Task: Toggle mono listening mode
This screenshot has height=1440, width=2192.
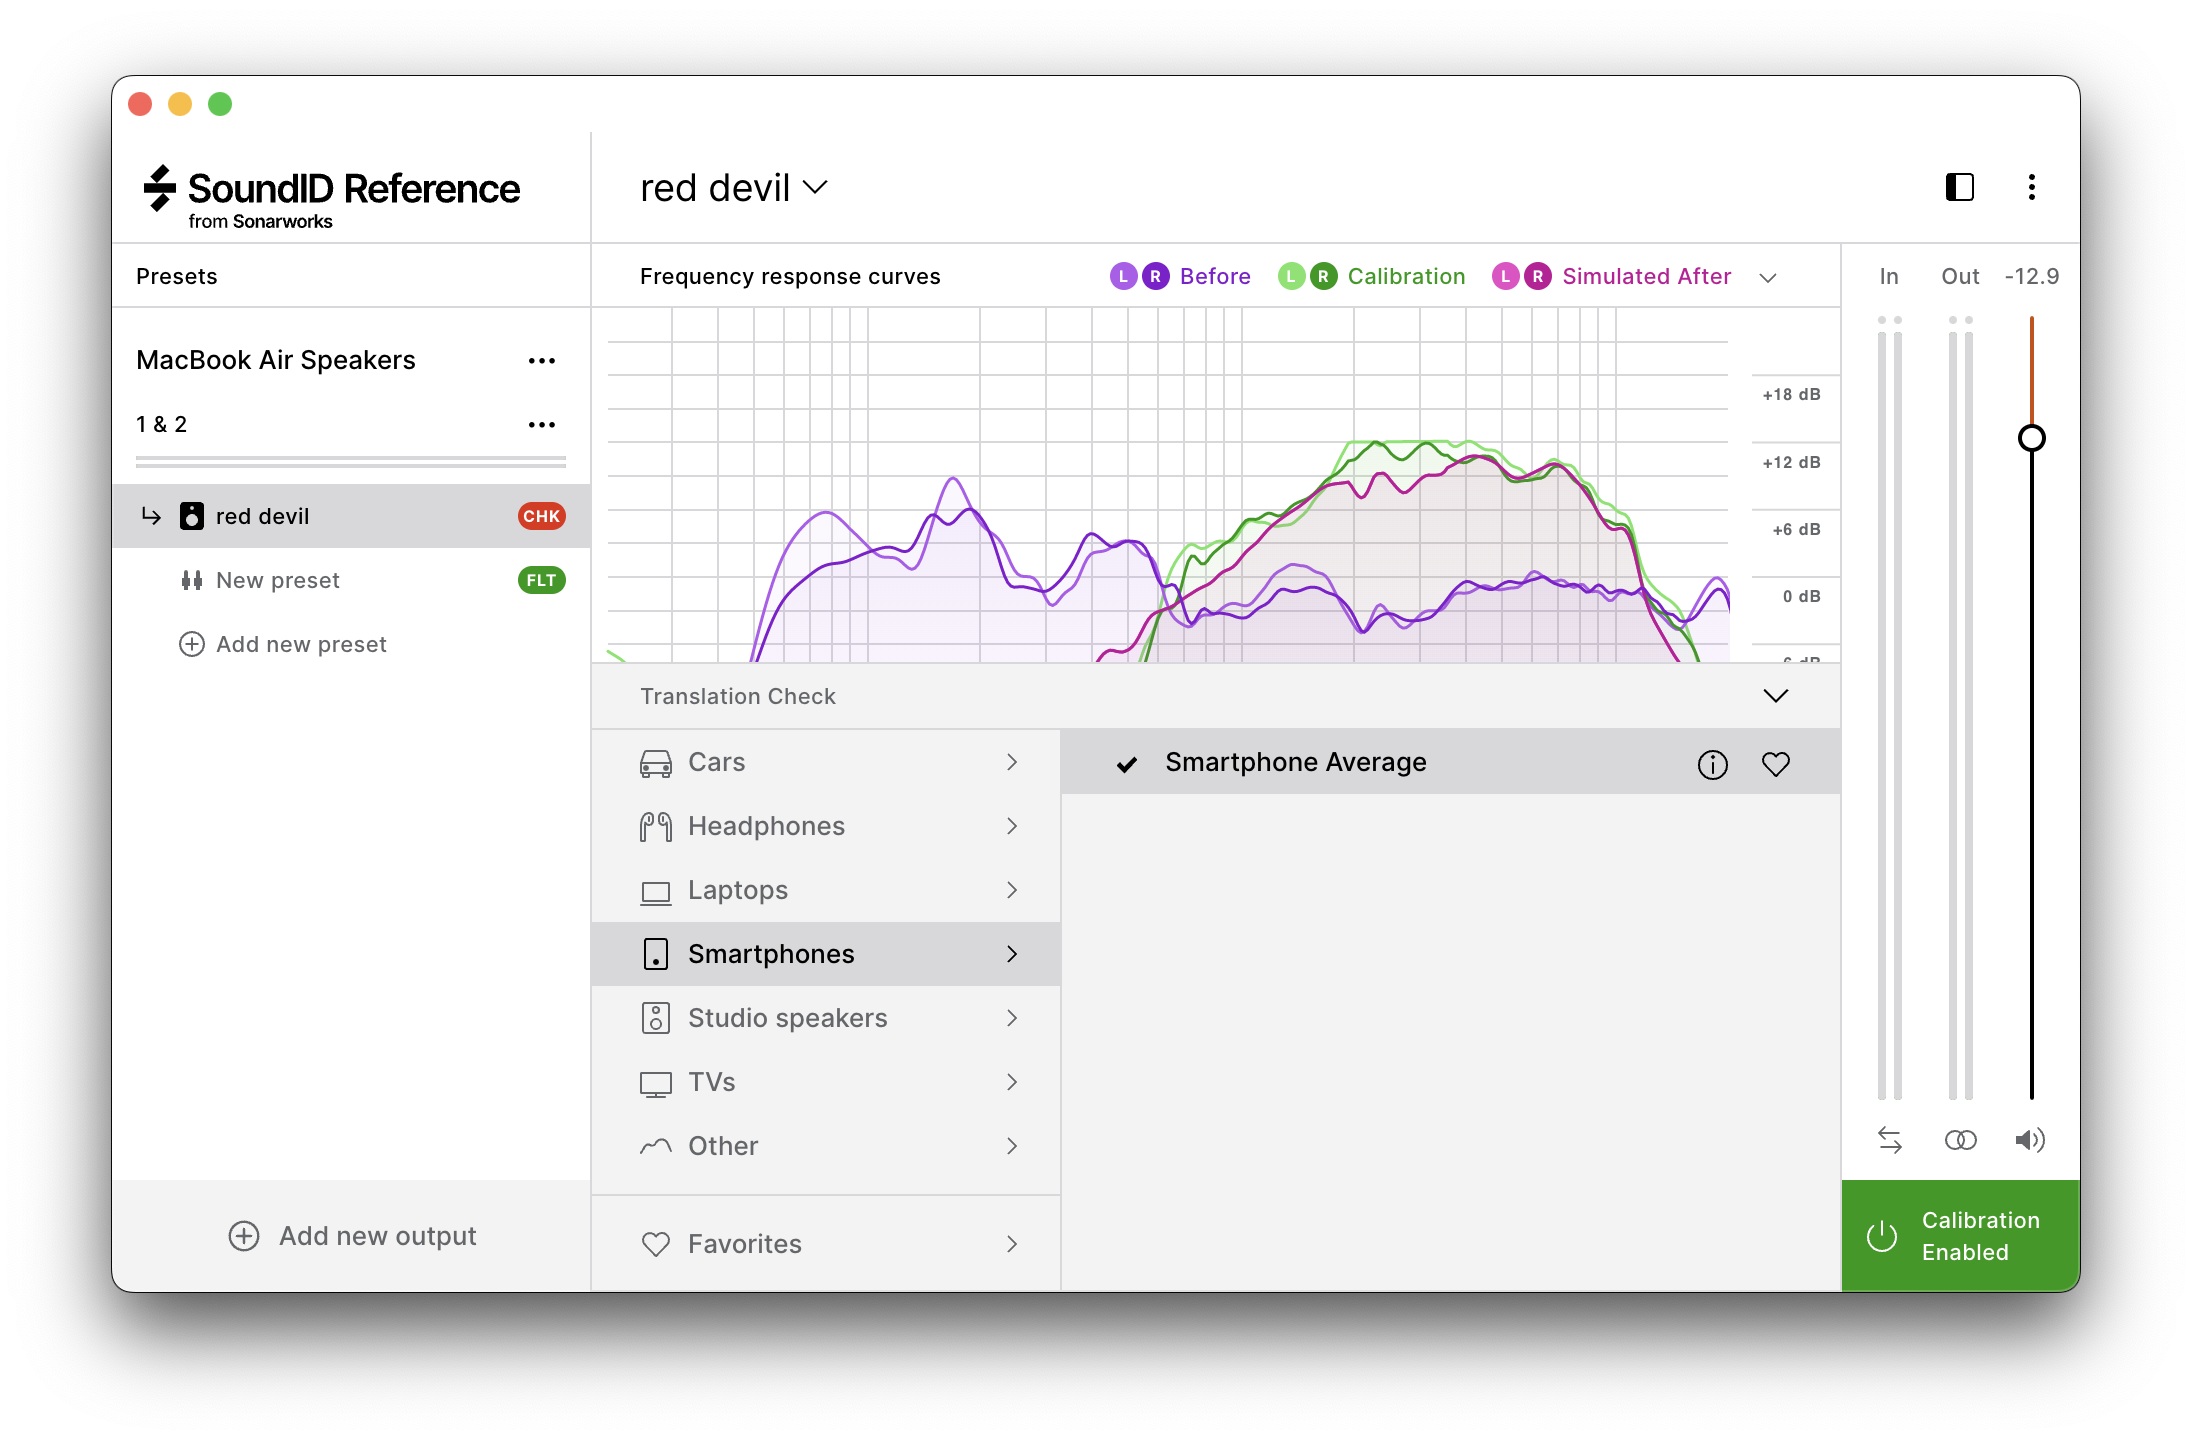Action: pyautogui.click(x=1960, y=1140)
